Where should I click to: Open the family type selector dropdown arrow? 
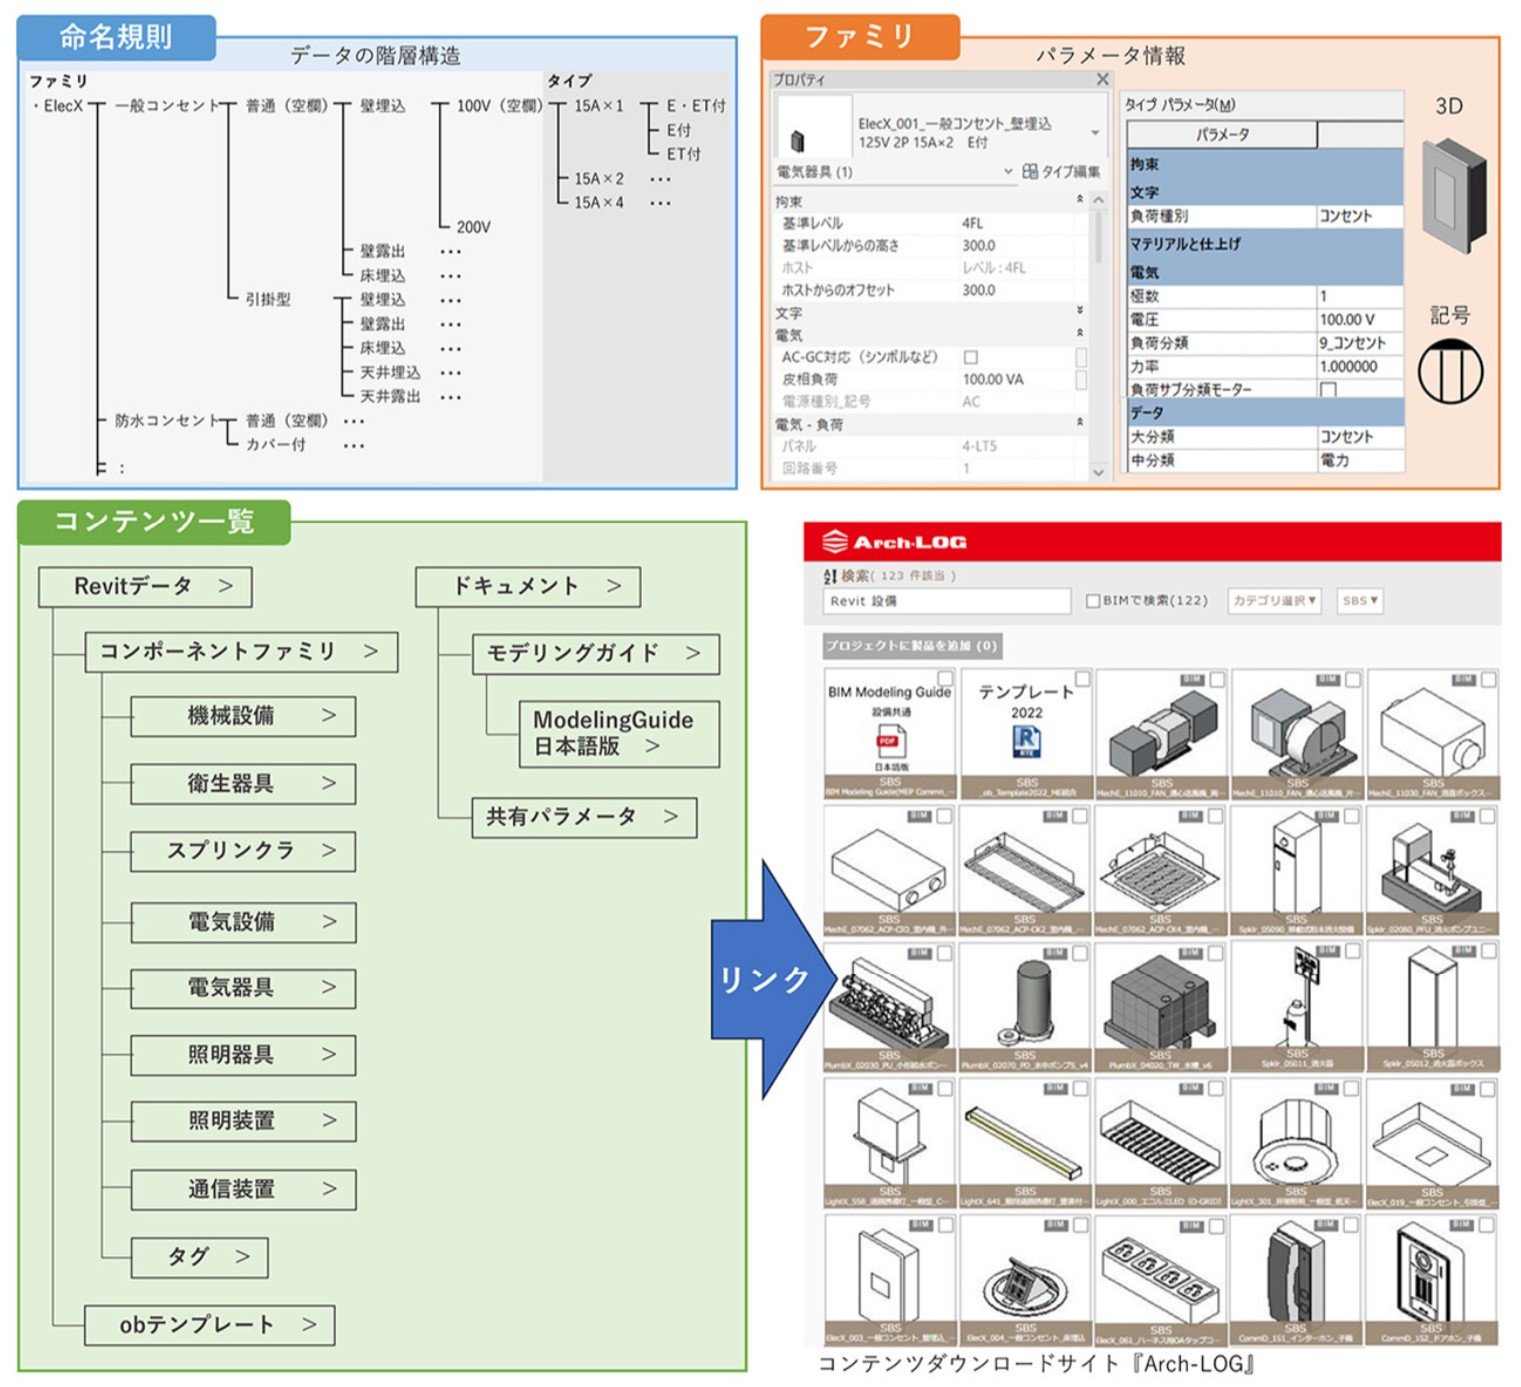pos(1096,133)
